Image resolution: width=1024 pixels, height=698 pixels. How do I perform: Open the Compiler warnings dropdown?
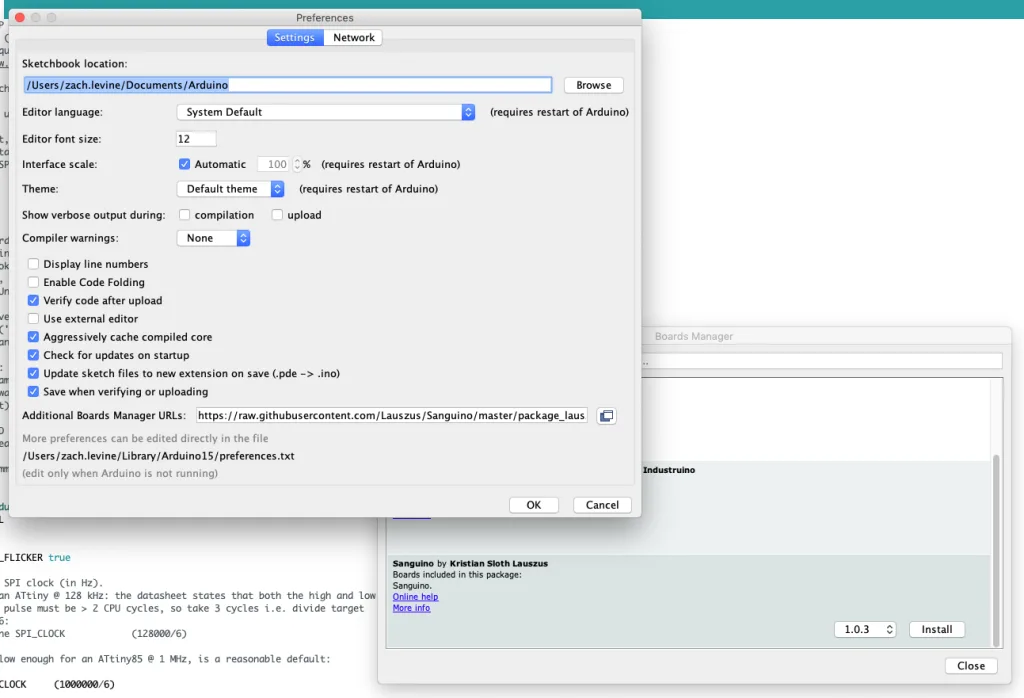click(213, 238)
